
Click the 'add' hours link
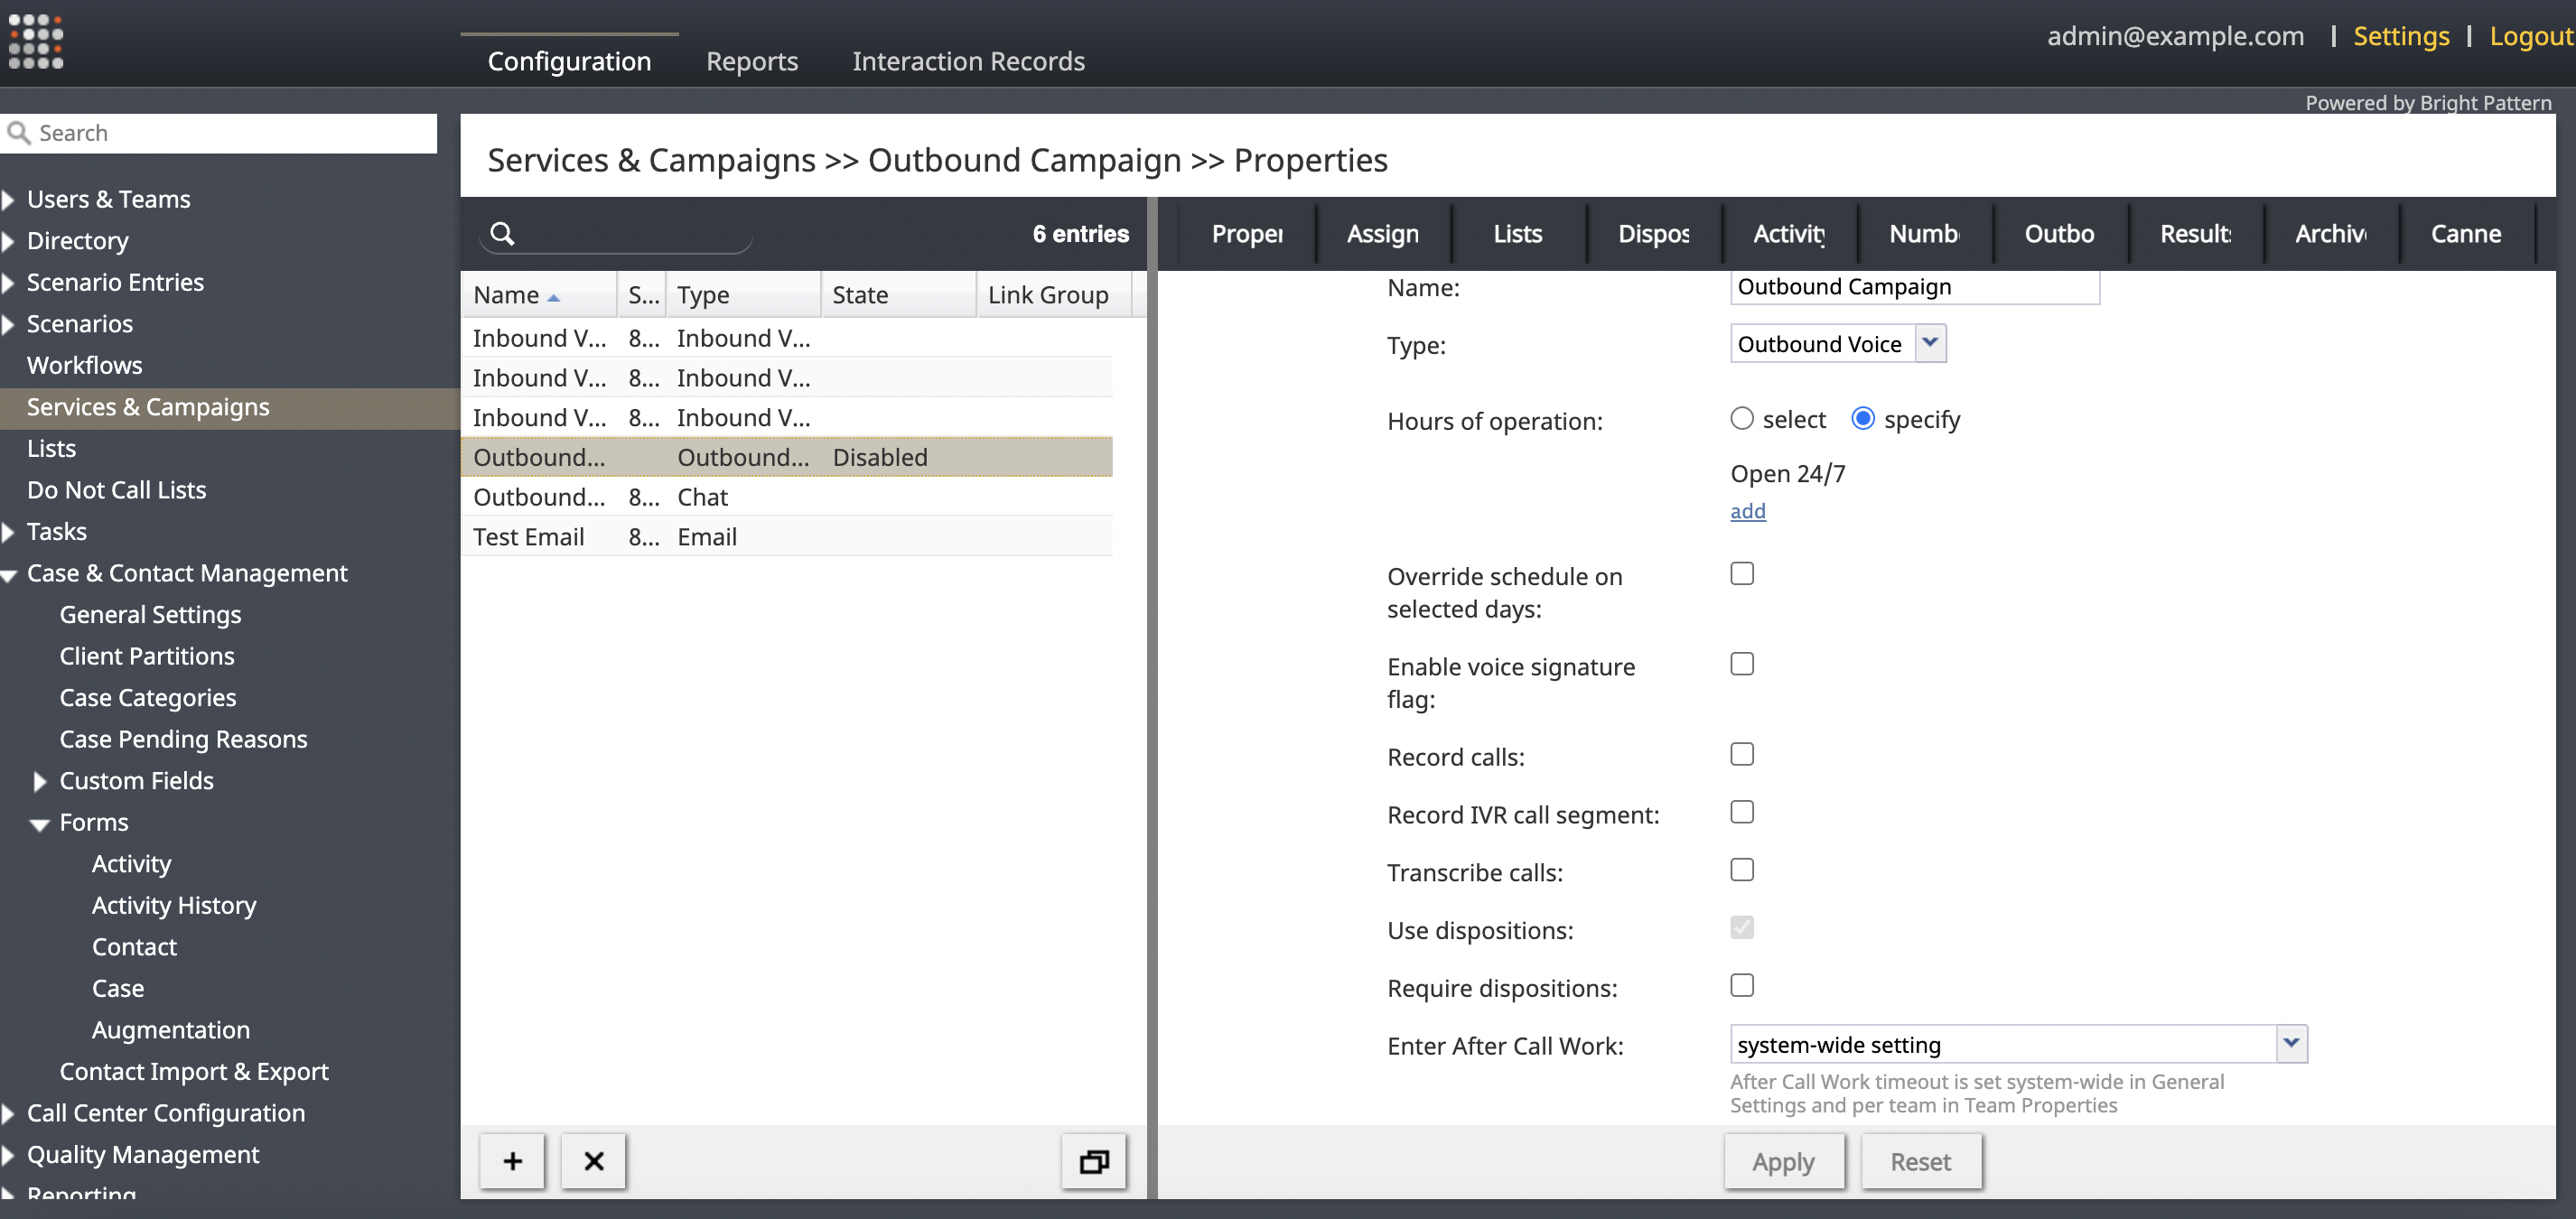point(1748,511)
